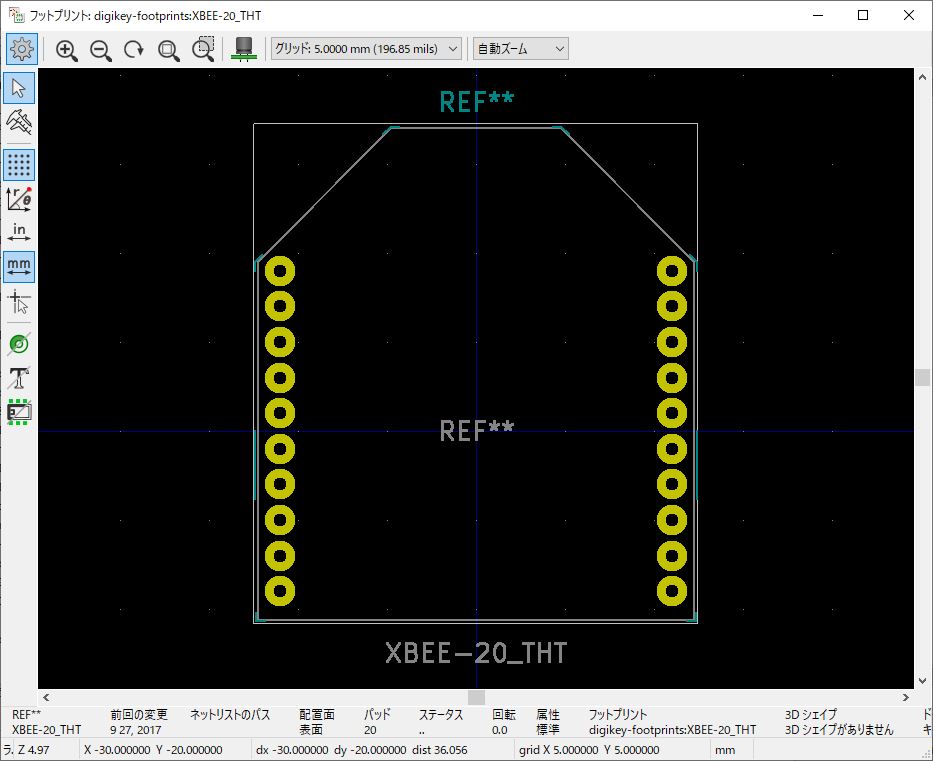This screenshot has height=761, width=933.
Task: Click the '3D シェイプがありません' message
Action: [839, 730]
